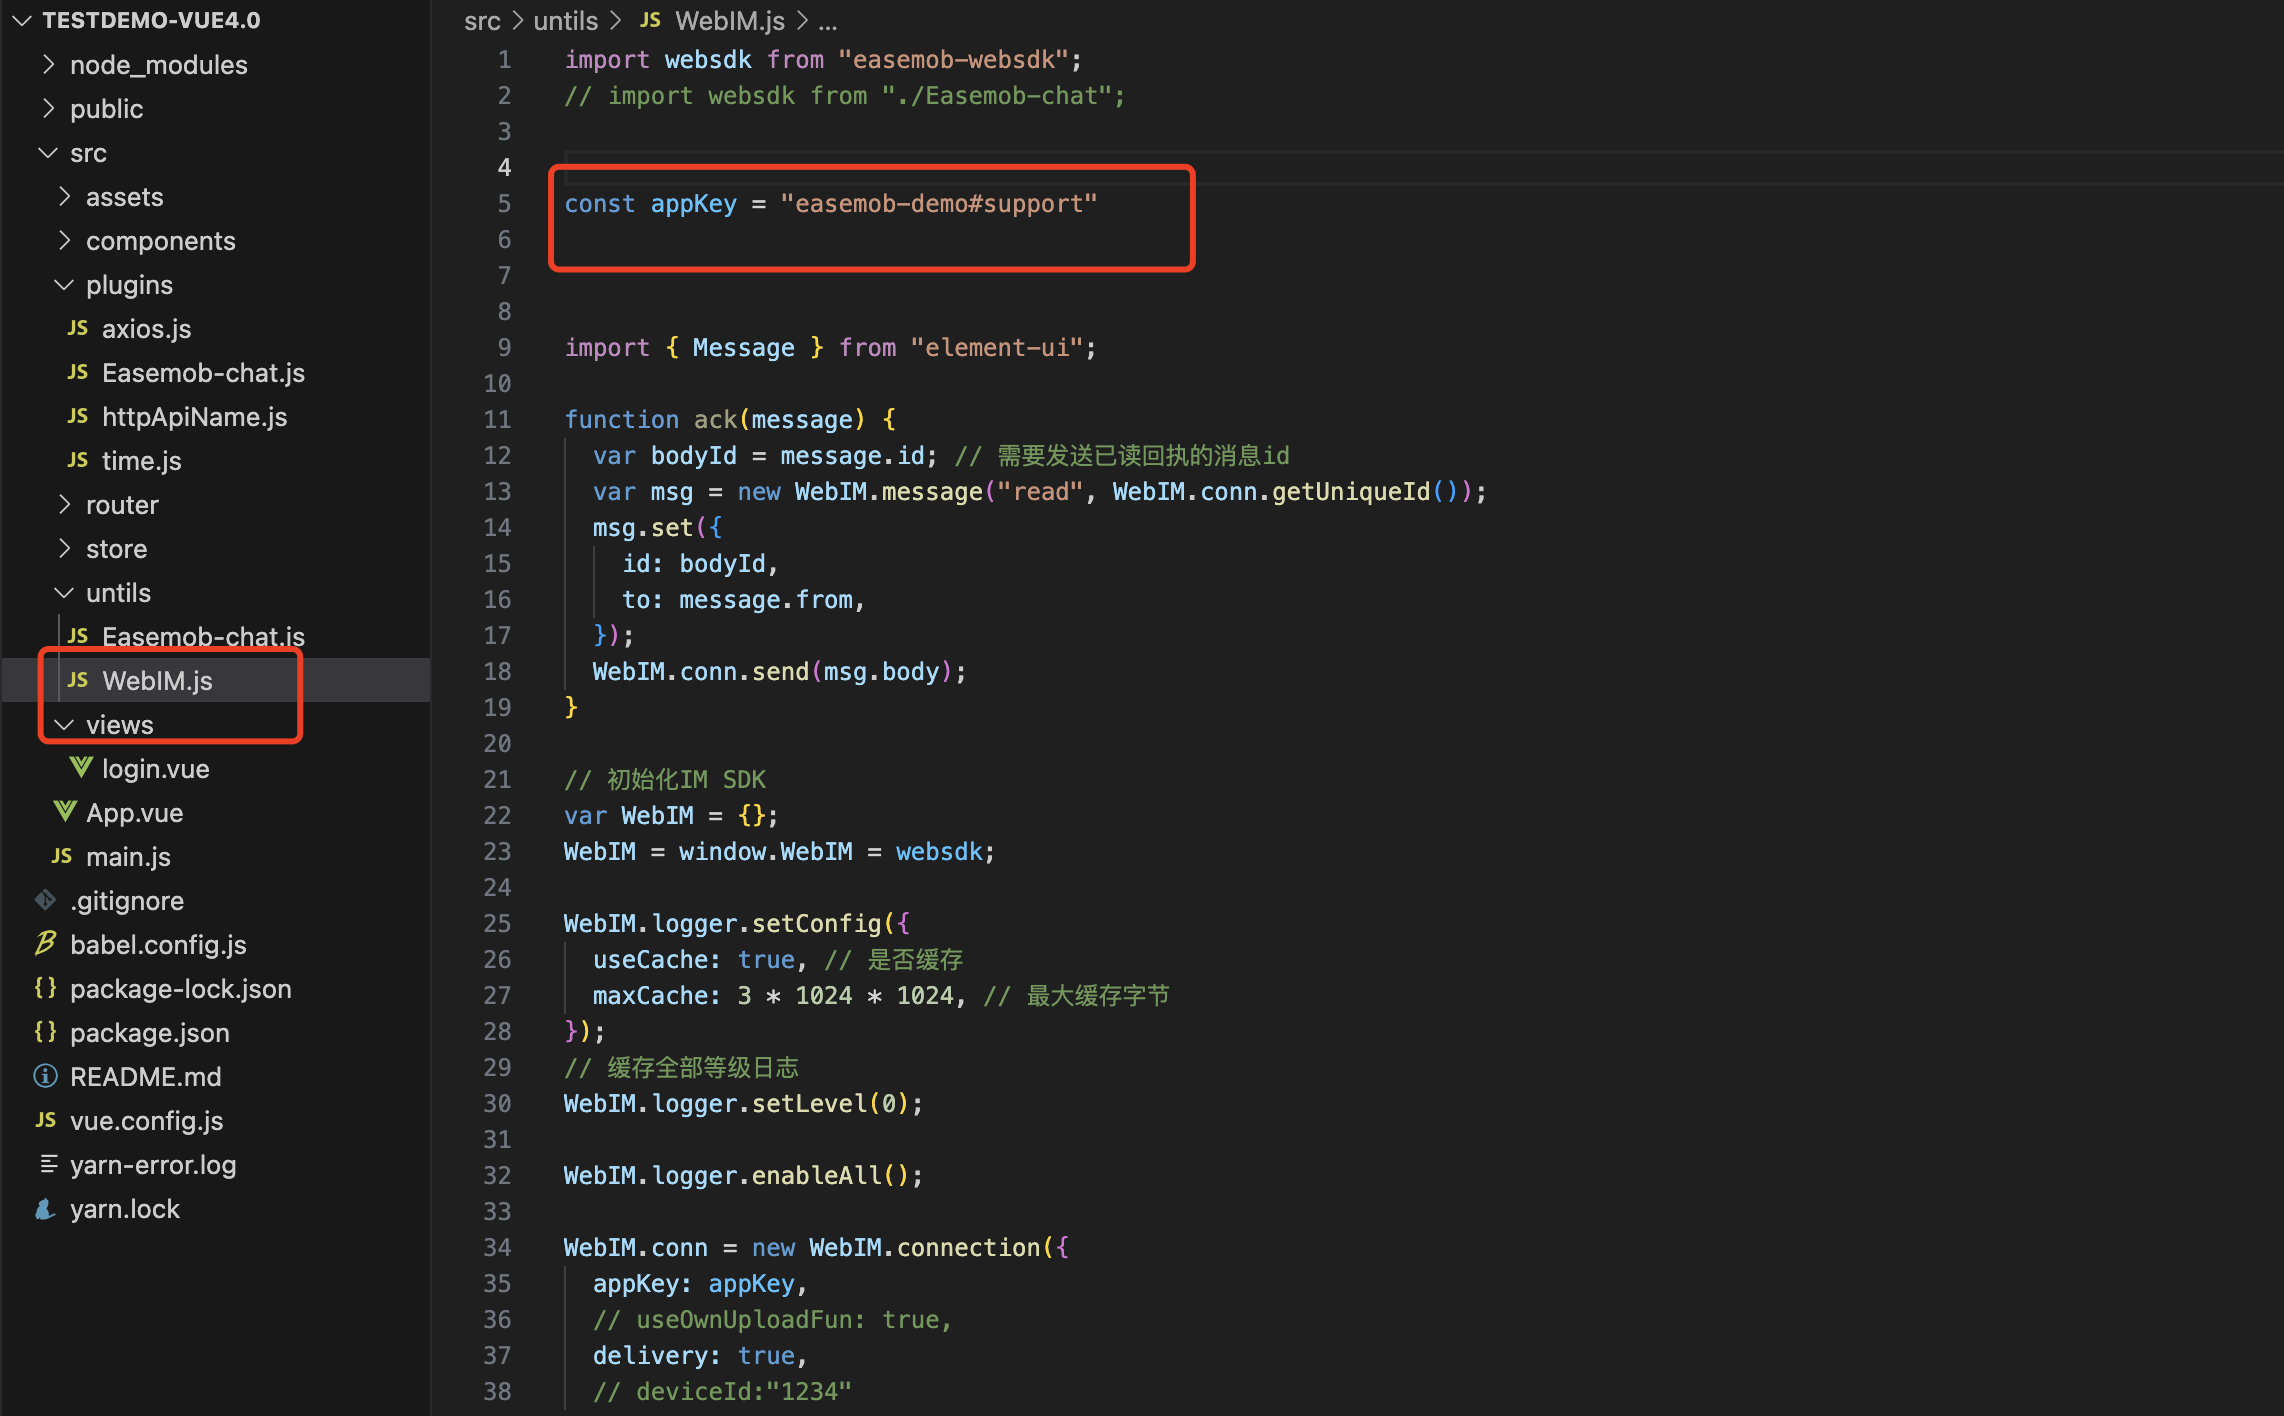The width and height of the screenshot is (2284, 1416).
Task: Click WebIM.js in the breadcrumb path
Action: [x=730, y=21]
